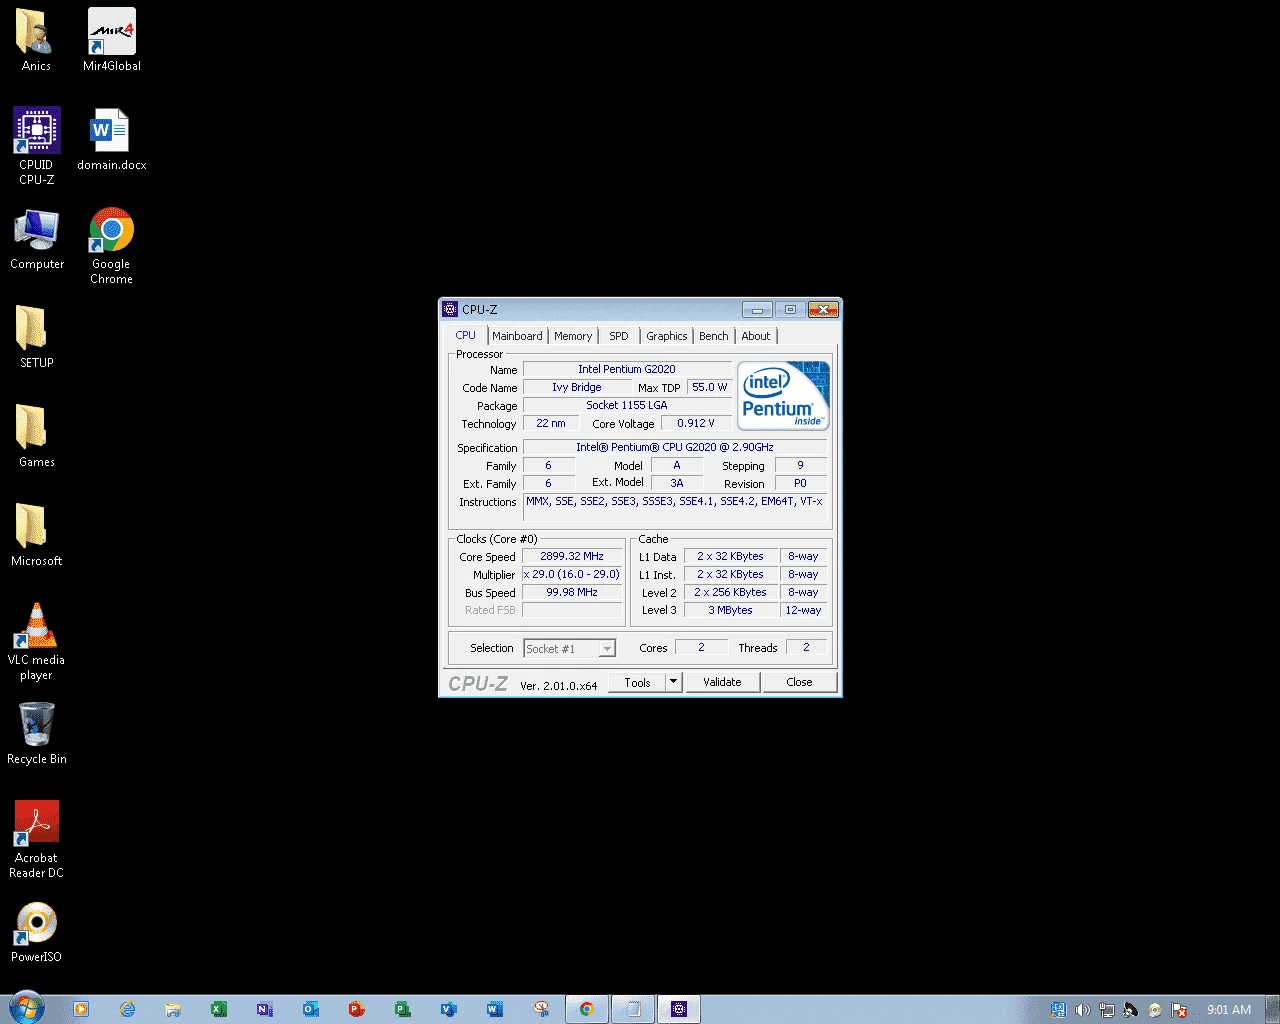Switch to the SPD tab
Screen dimensions: 1280x1024
click(x=619, y=336)
